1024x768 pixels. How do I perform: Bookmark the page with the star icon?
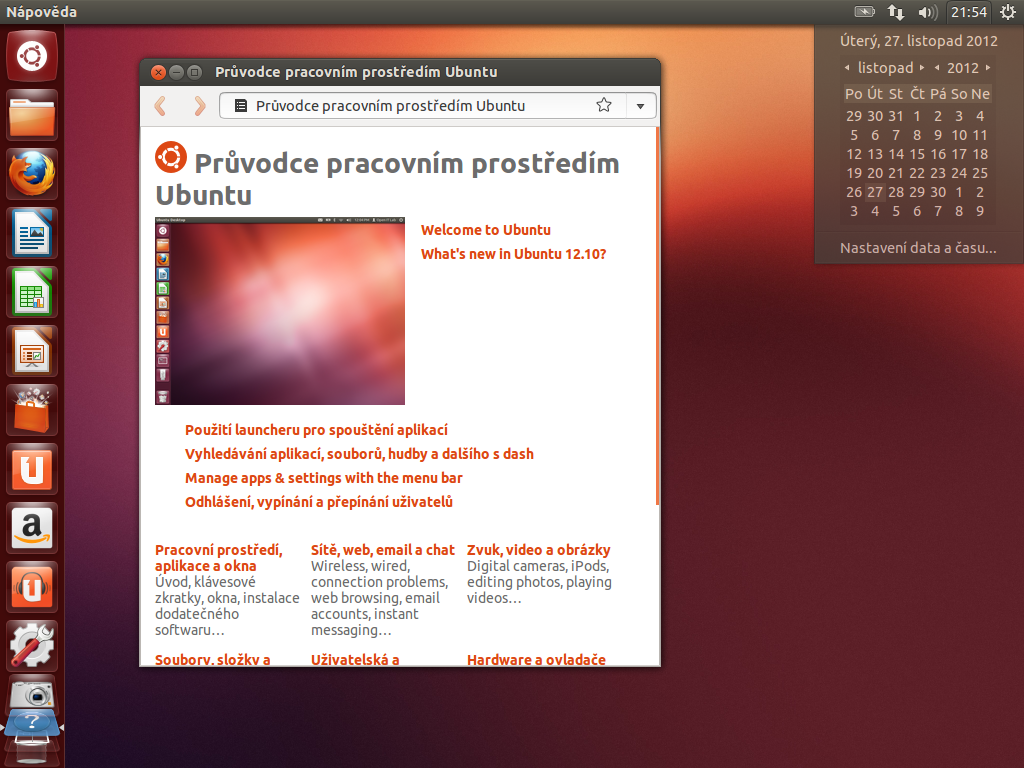coord(604,105)
